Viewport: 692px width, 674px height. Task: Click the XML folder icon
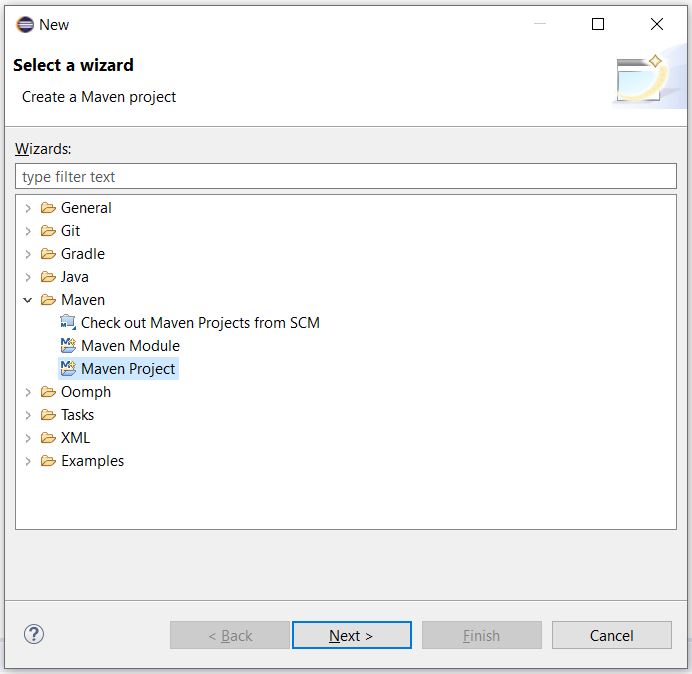(x=48, y=438)
